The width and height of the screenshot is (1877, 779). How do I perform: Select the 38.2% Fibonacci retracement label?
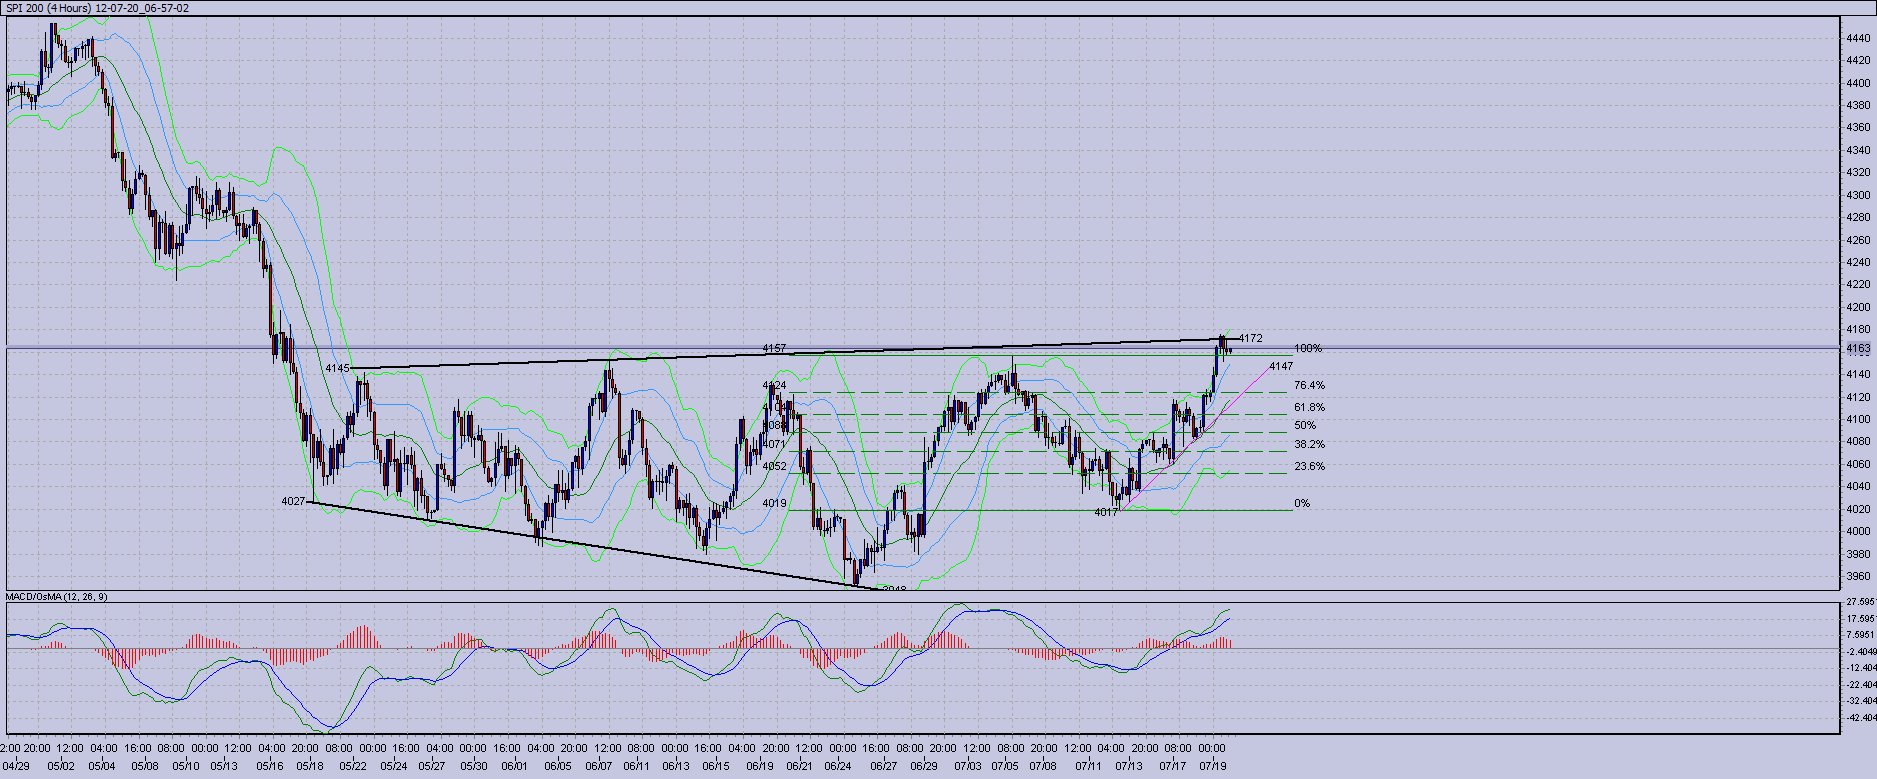tap(1308, 444)
